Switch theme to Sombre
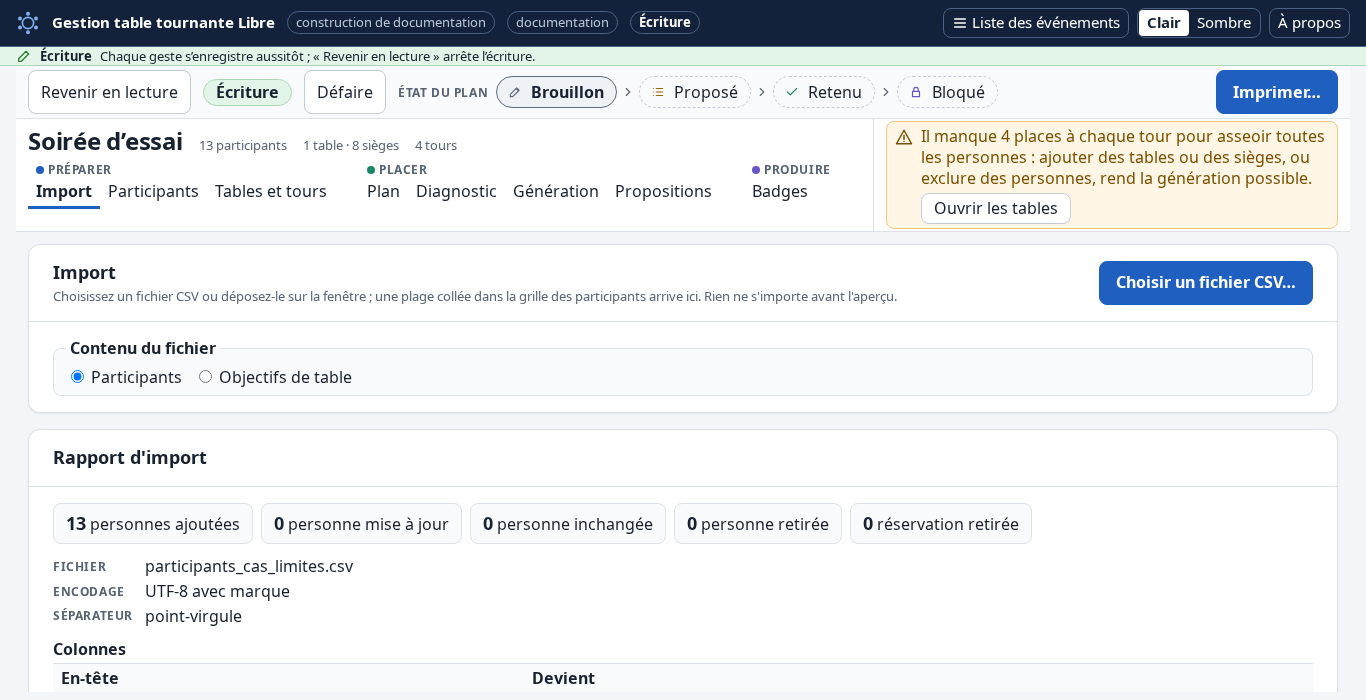The height and width of the screenshot is (700, 1366). click(x=1224, y=23)
